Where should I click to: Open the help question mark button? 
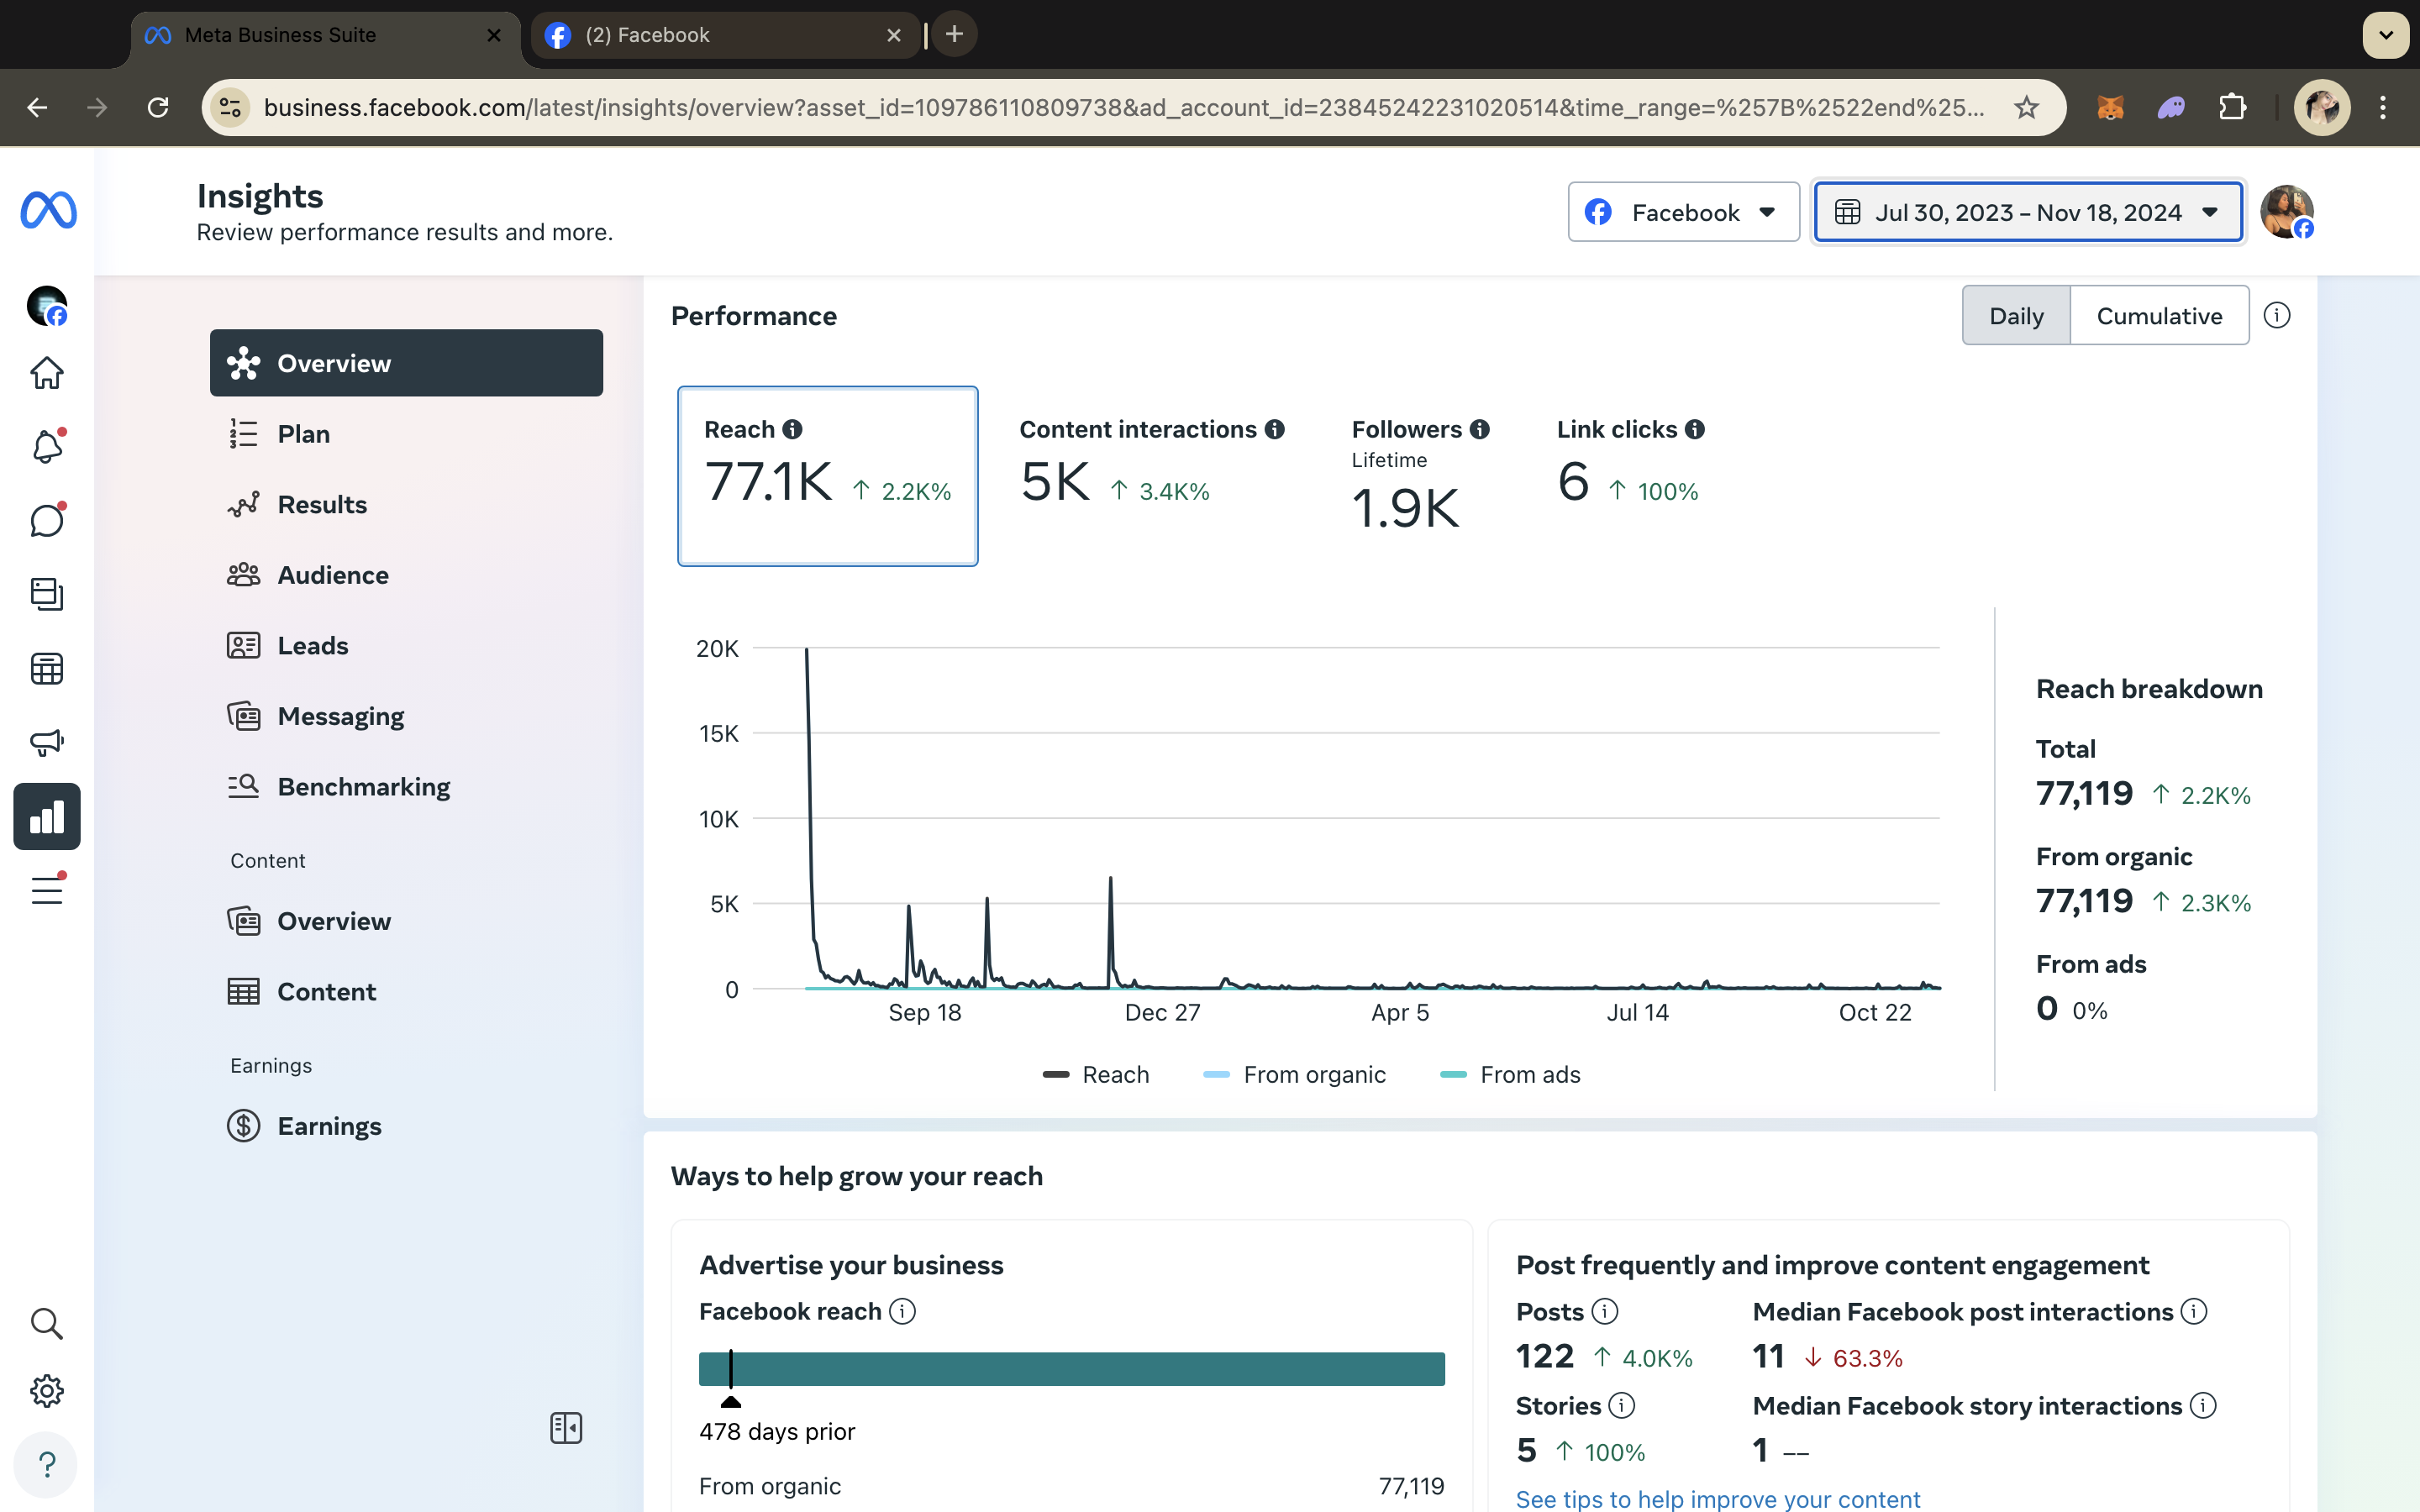pos(46,1465)
